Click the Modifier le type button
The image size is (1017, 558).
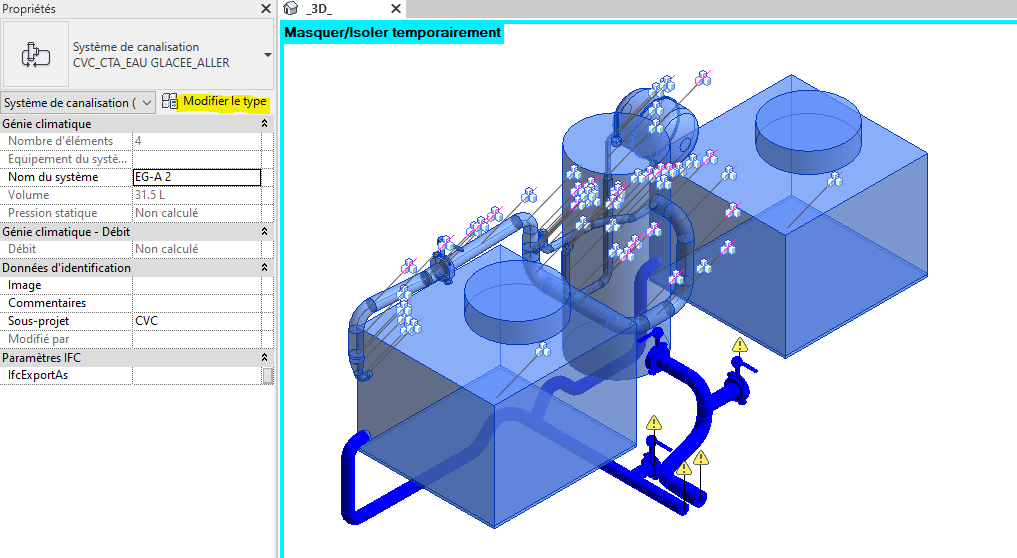click(x=215, y=102)
